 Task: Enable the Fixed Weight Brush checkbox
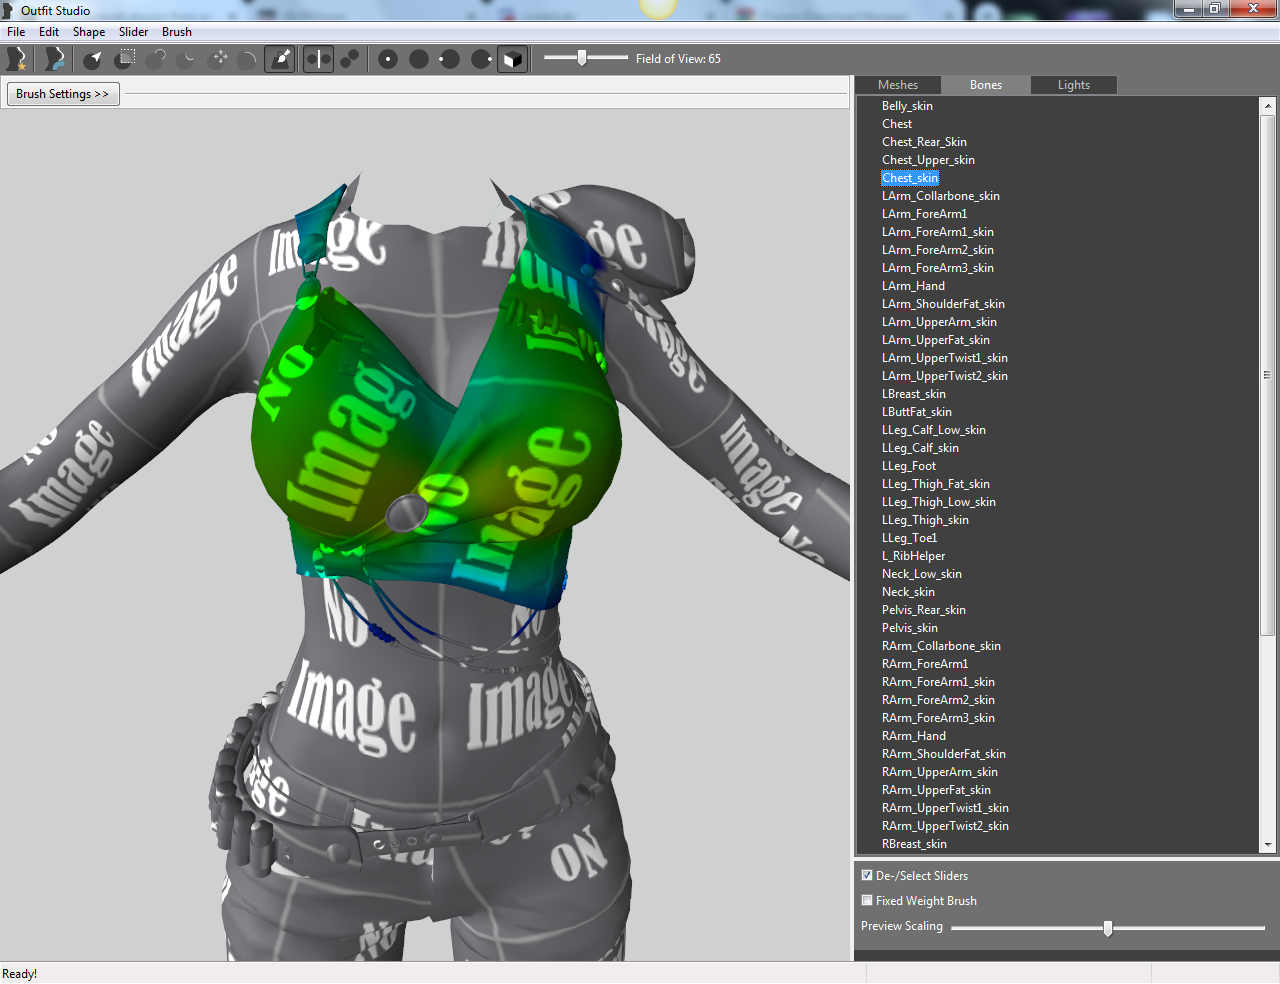[867, 900]
